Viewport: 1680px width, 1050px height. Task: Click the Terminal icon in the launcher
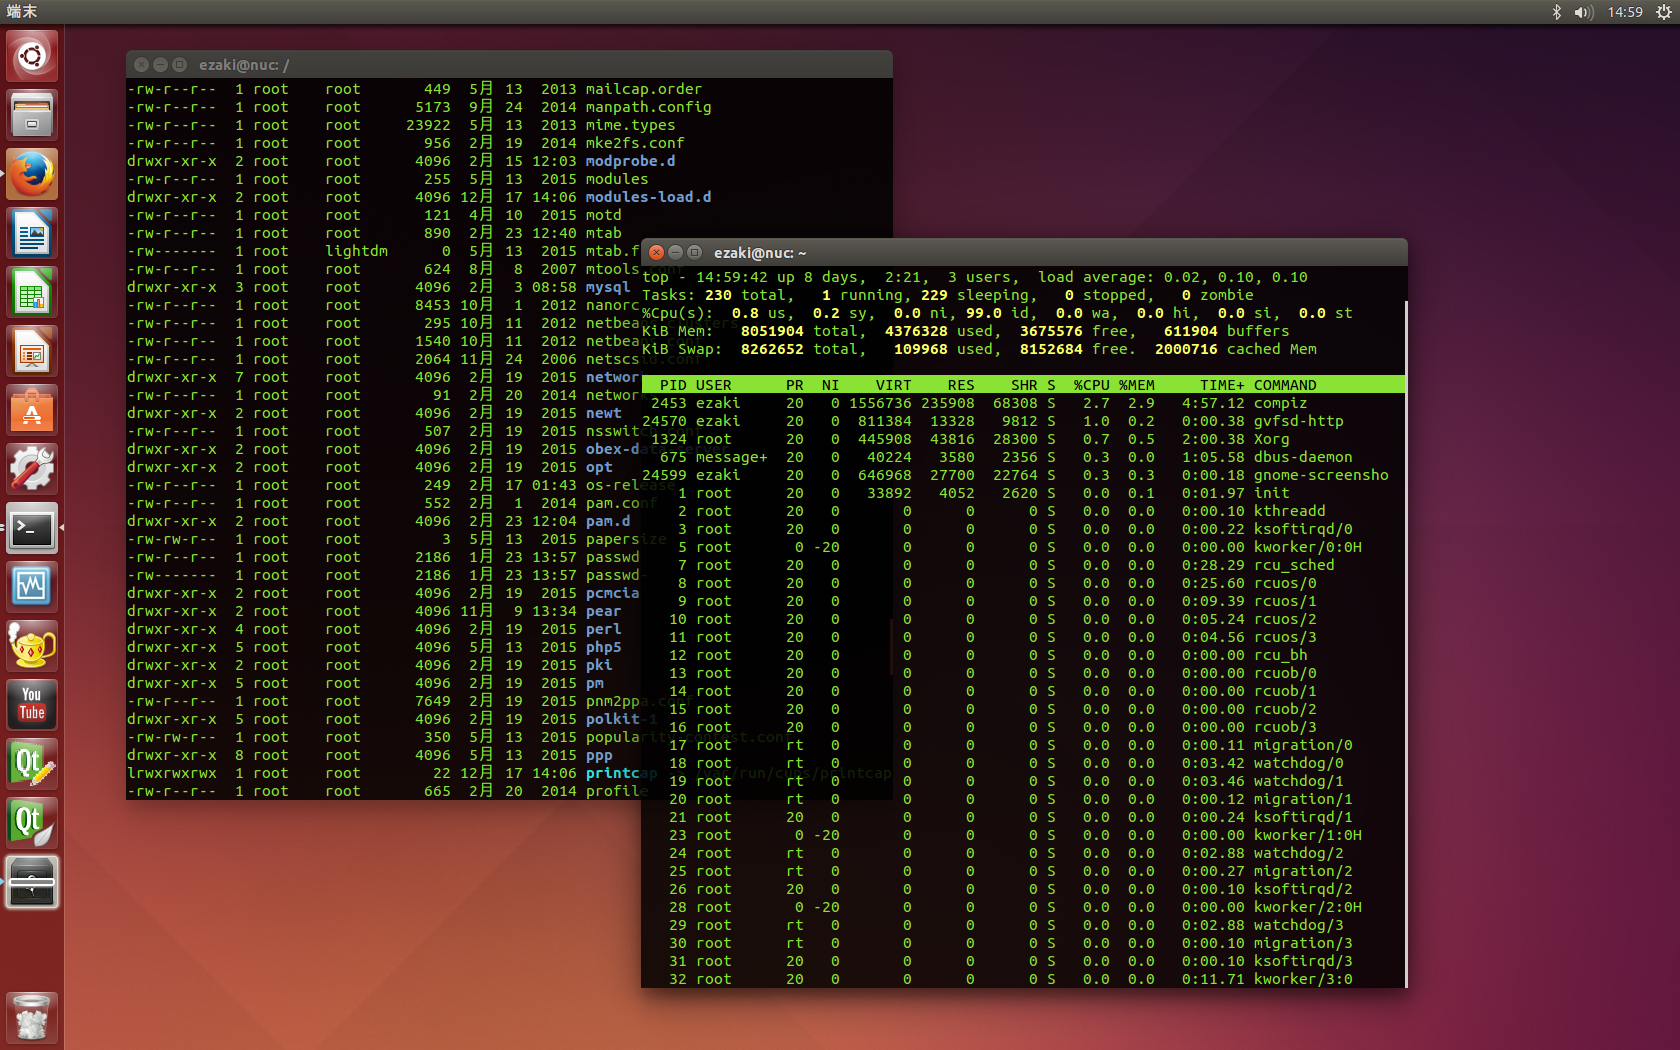click(x=32, y=528)
